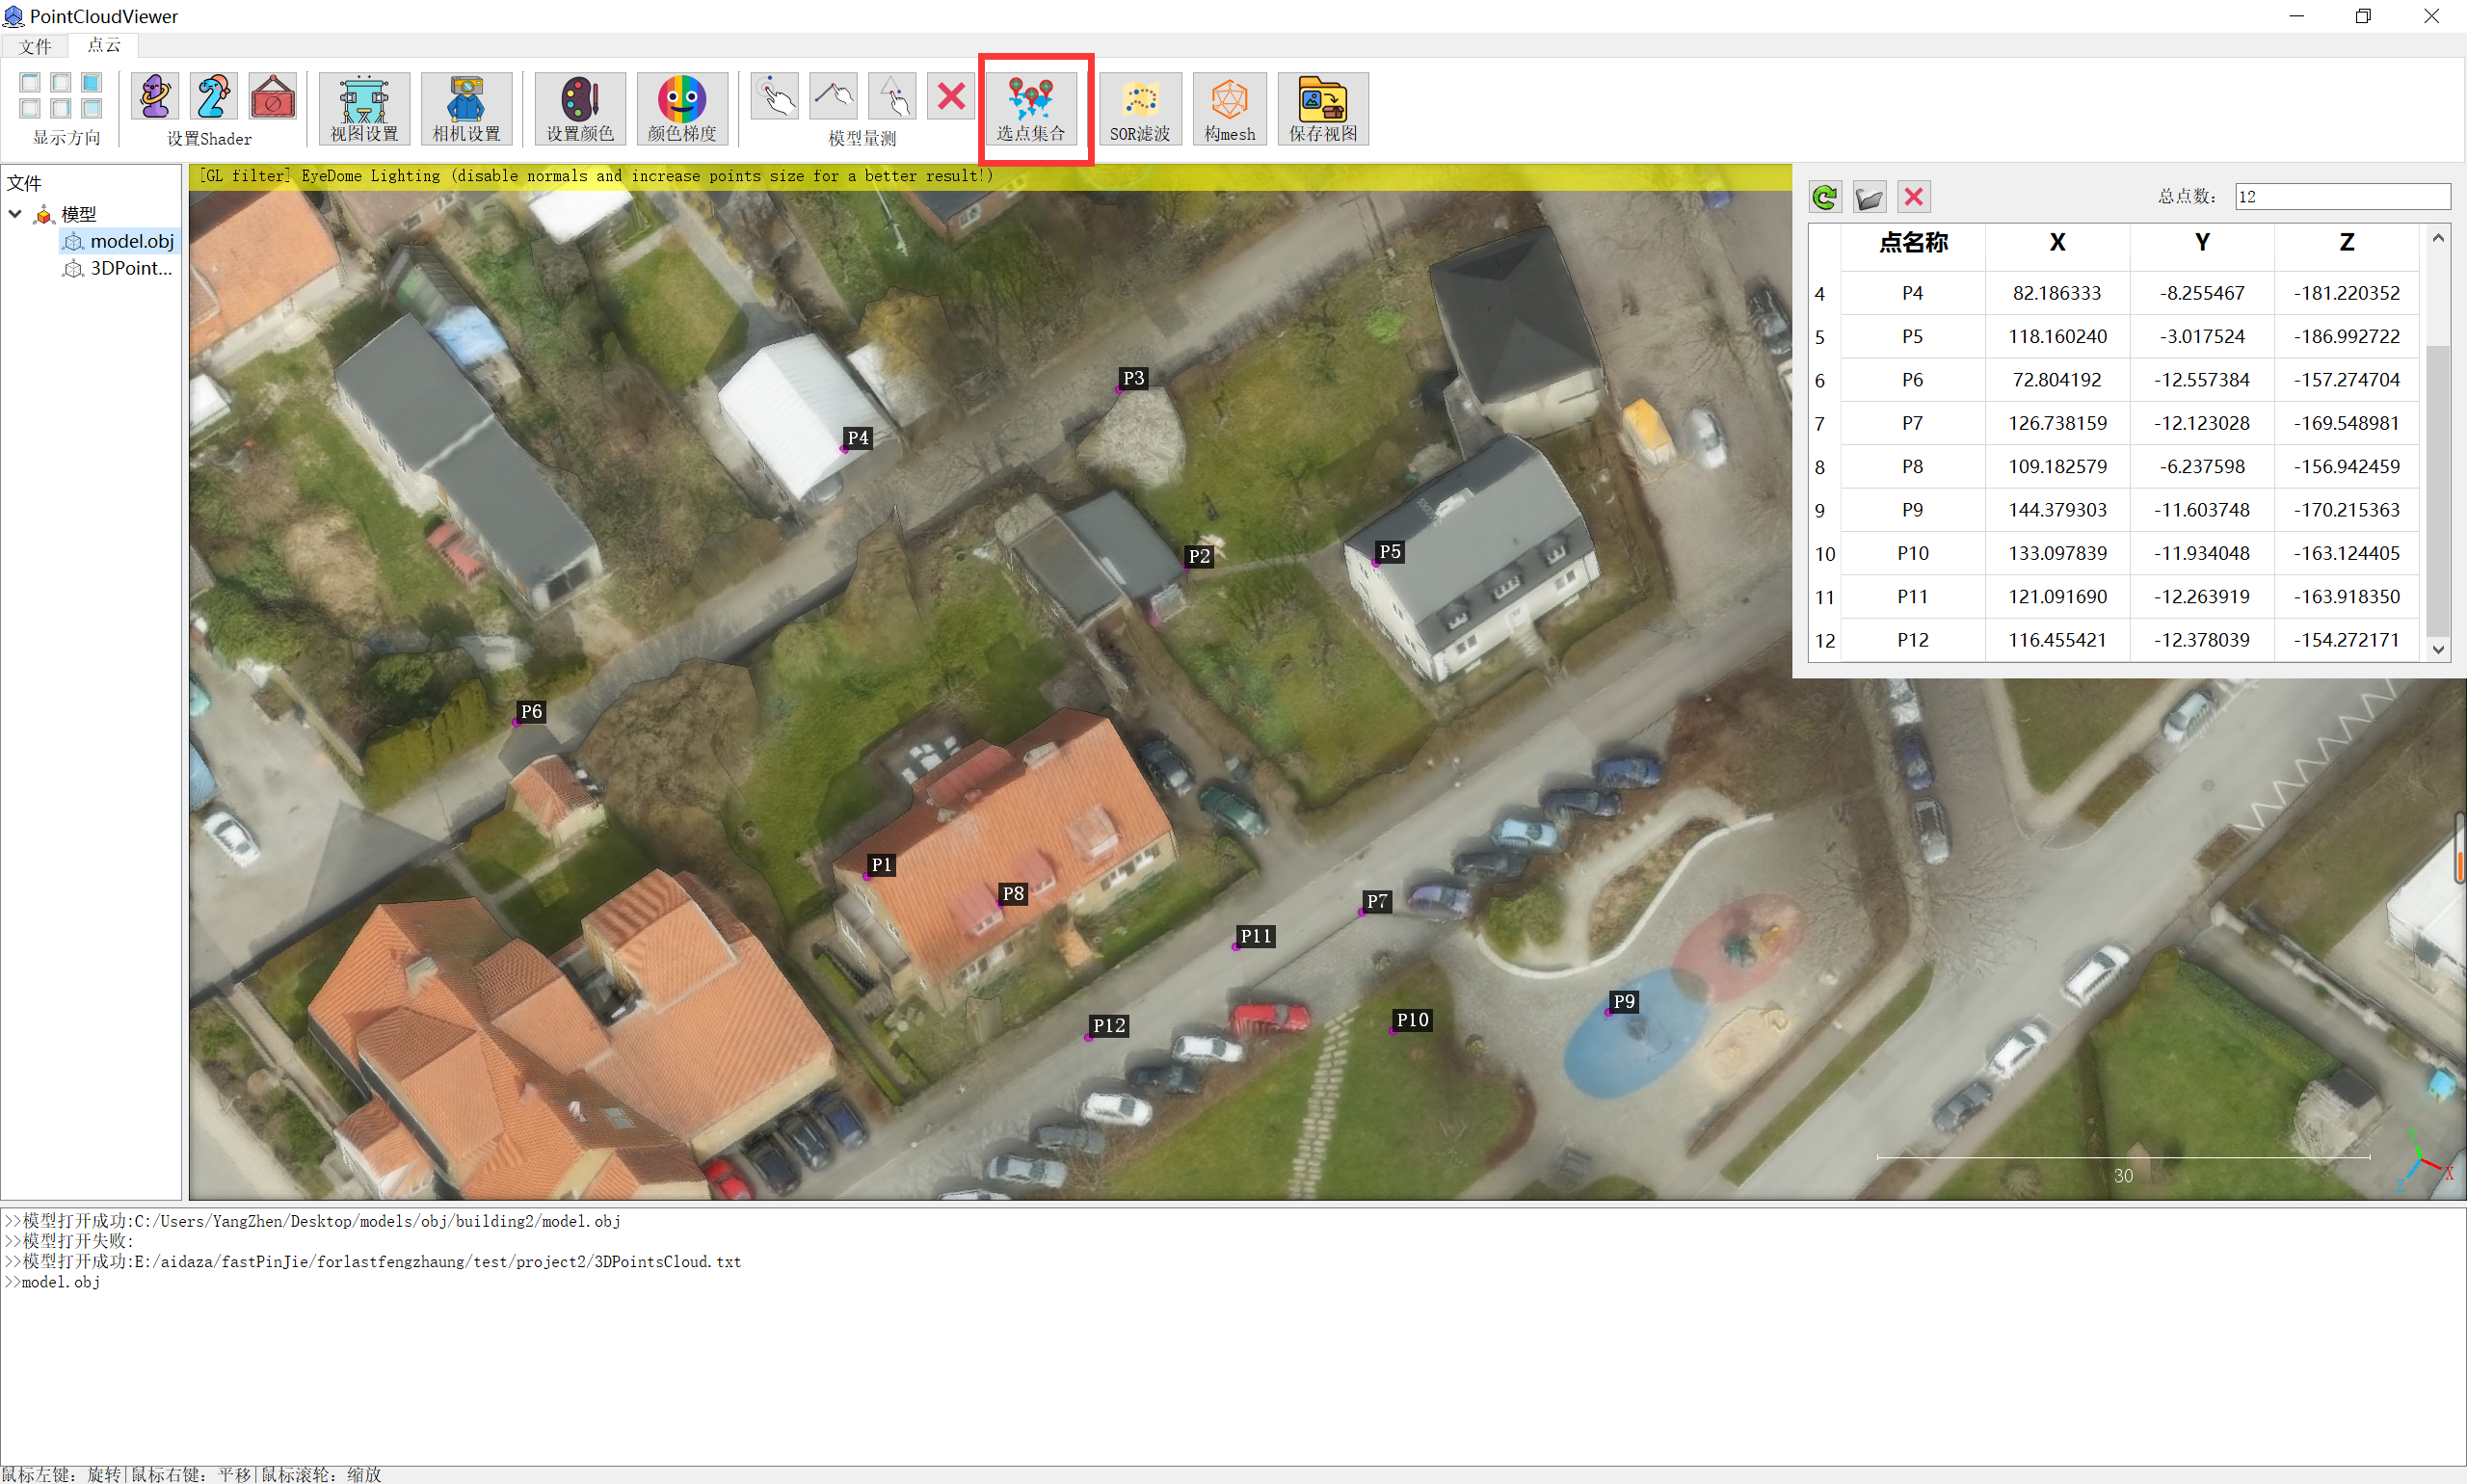Select the purple number-1 Shader icon

click(155, 97)
